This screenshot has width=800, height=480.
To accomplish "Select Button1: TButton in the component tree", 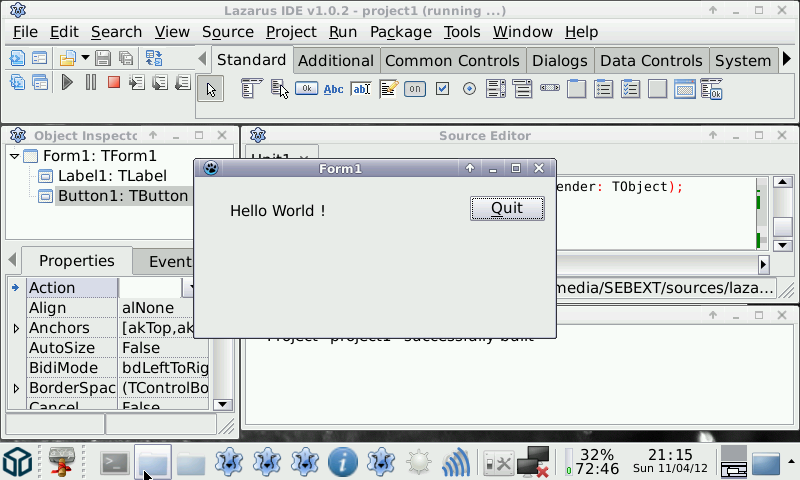I will [x=122, y=196].
